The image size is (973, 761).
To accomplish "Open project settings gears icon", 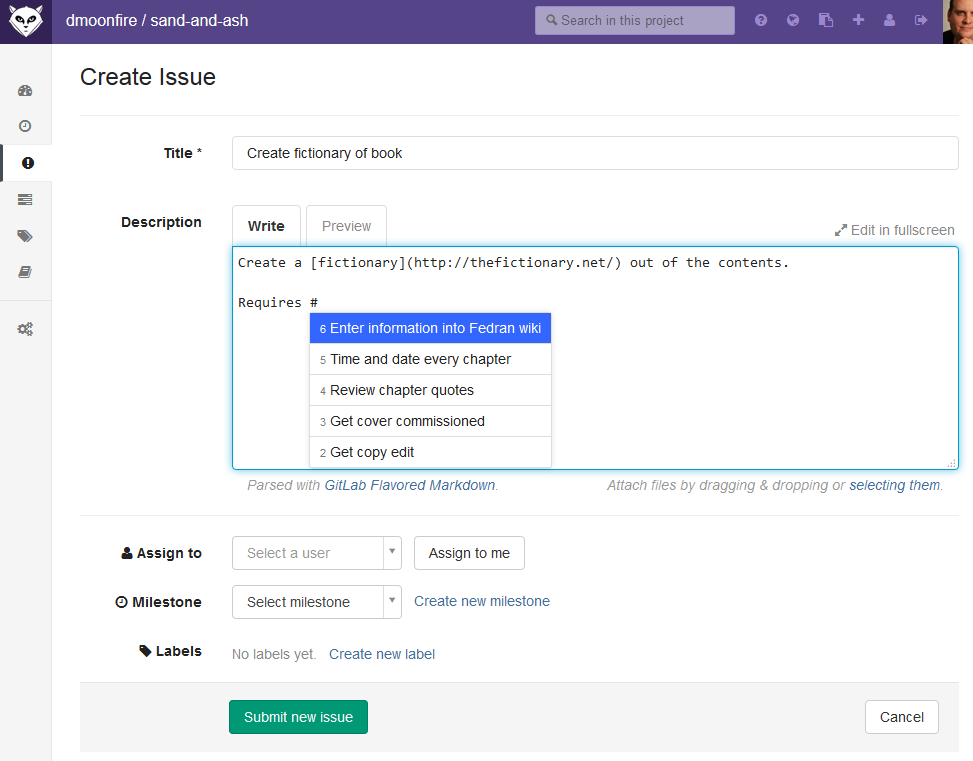I will click(x=25, y=329).
